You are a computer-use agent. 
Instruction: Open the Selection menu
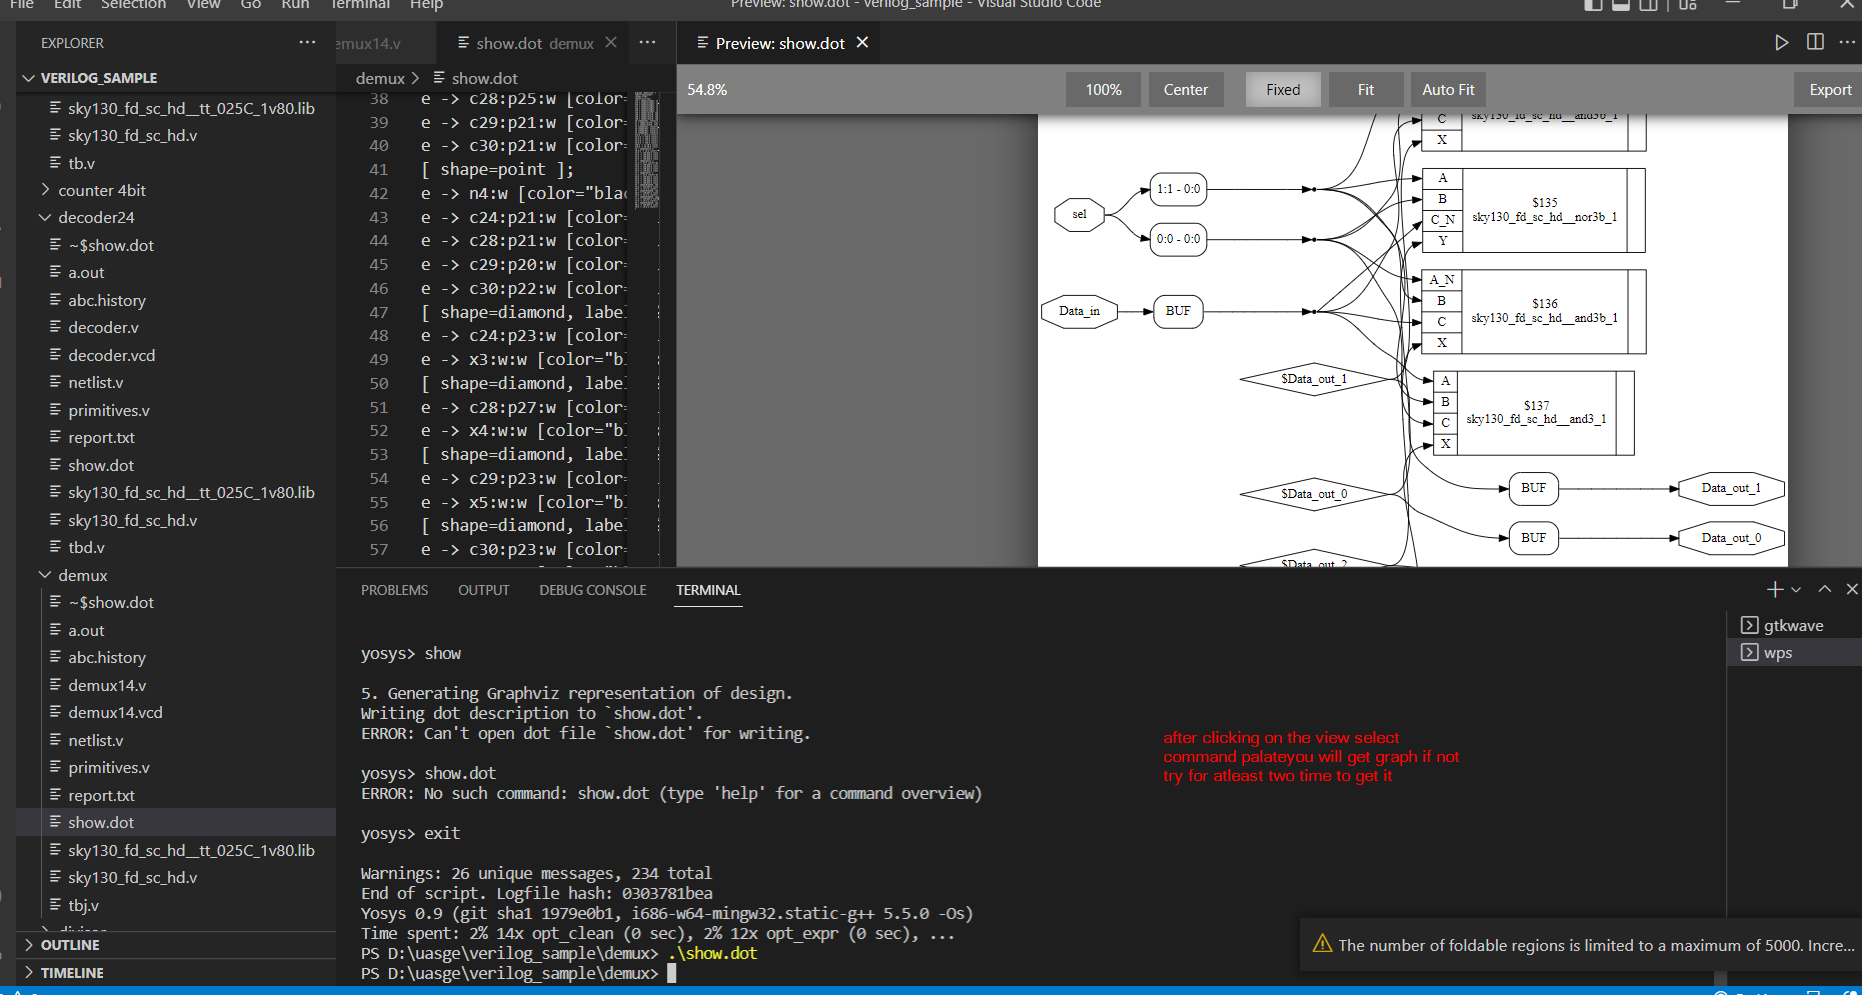pos(133,4)
